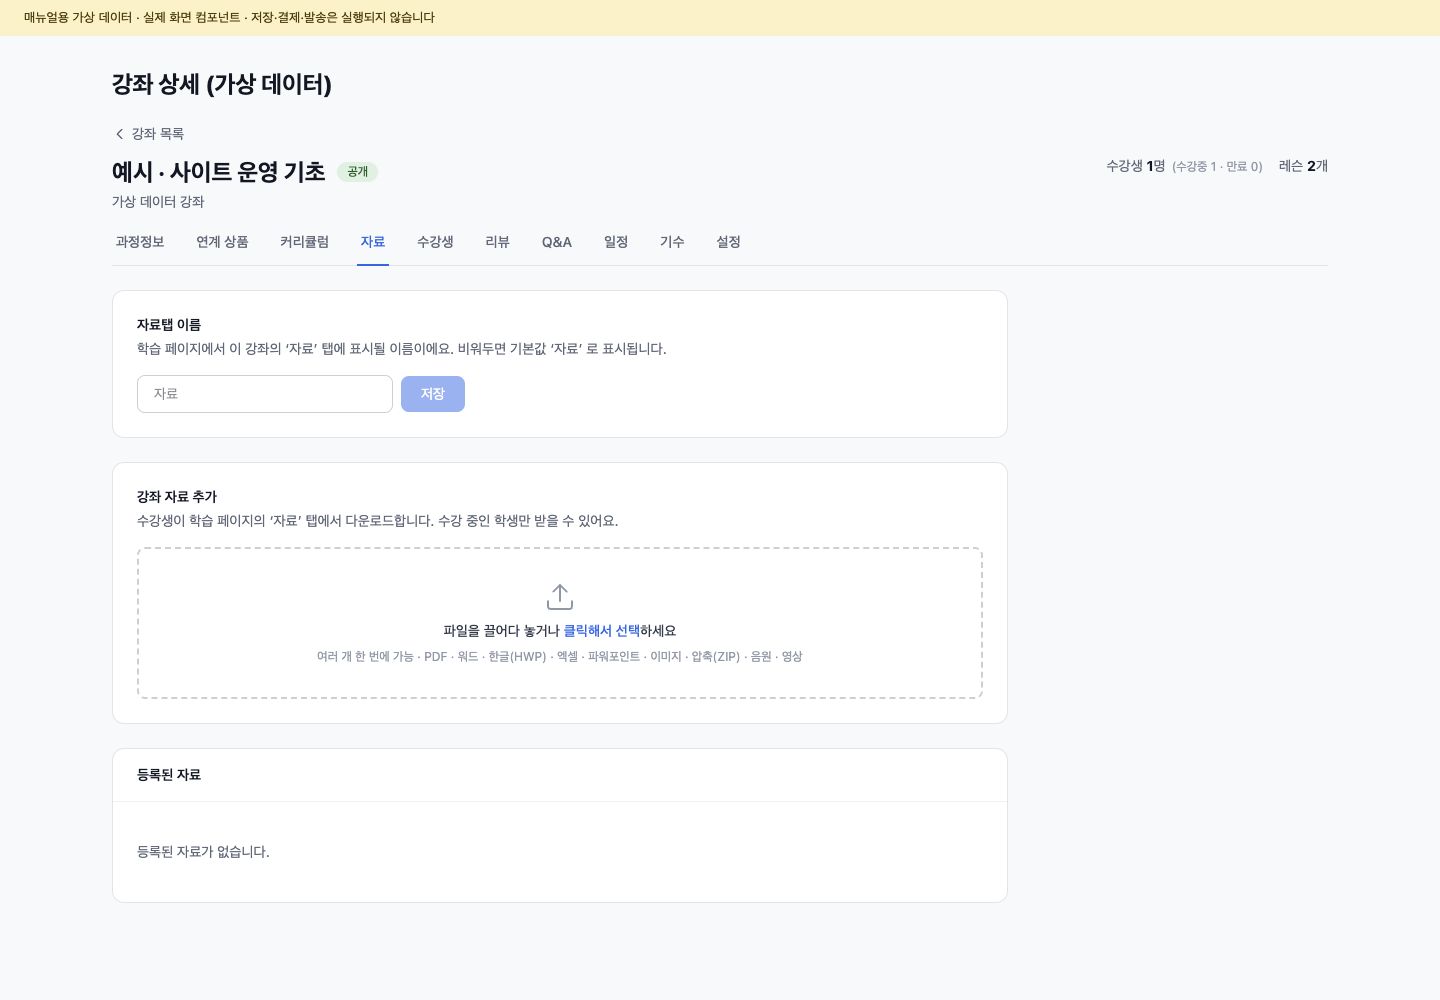Click the 저장 button
The image size is (1440, 1000).
433,394
